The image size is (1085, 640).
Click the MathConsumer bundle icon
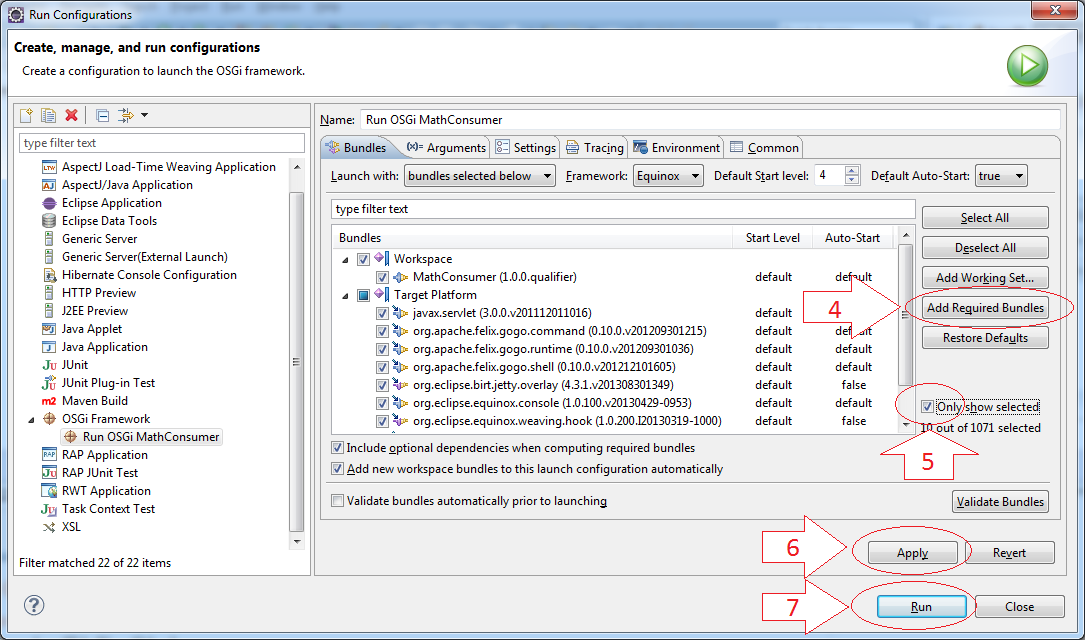tap(401, 277)
